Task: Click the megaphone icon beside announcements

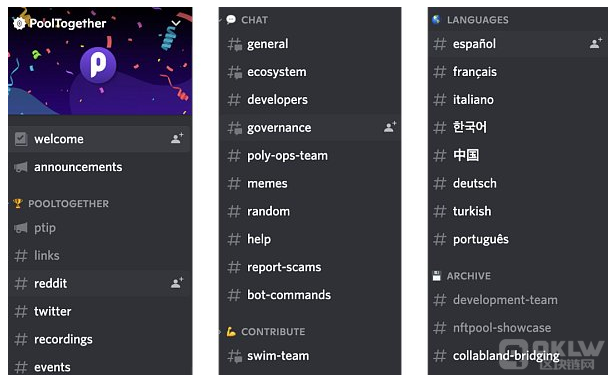Action: point(21,167)
